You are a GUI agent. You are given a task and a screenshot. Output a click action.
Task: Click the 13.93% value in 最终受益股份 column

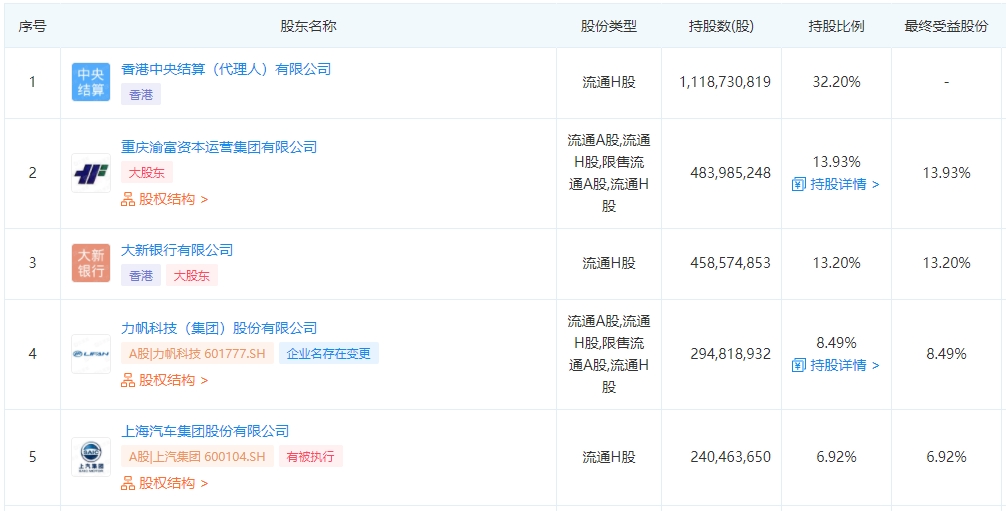tap(946, 173)
